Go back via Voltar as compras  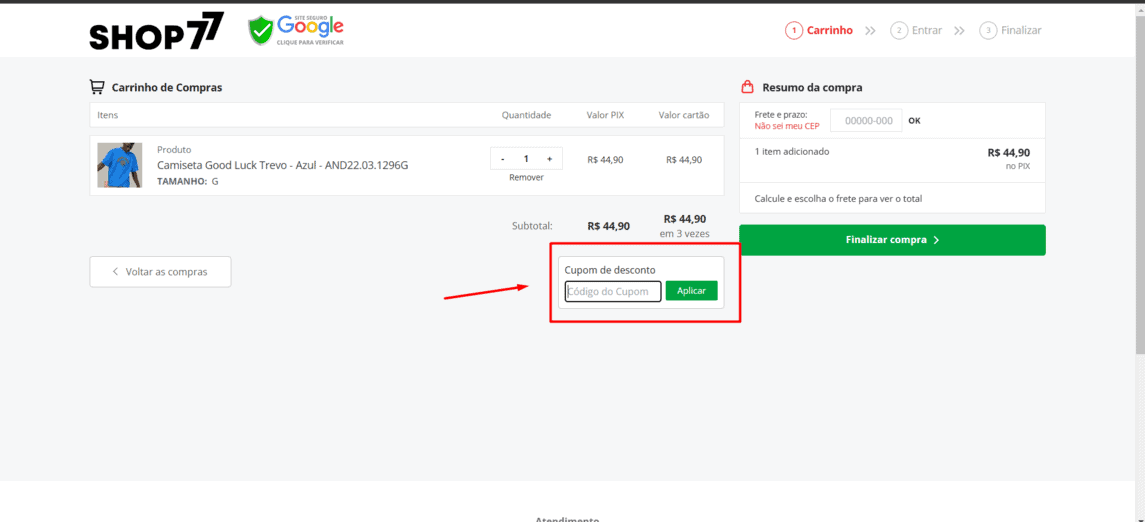point(160,272)
